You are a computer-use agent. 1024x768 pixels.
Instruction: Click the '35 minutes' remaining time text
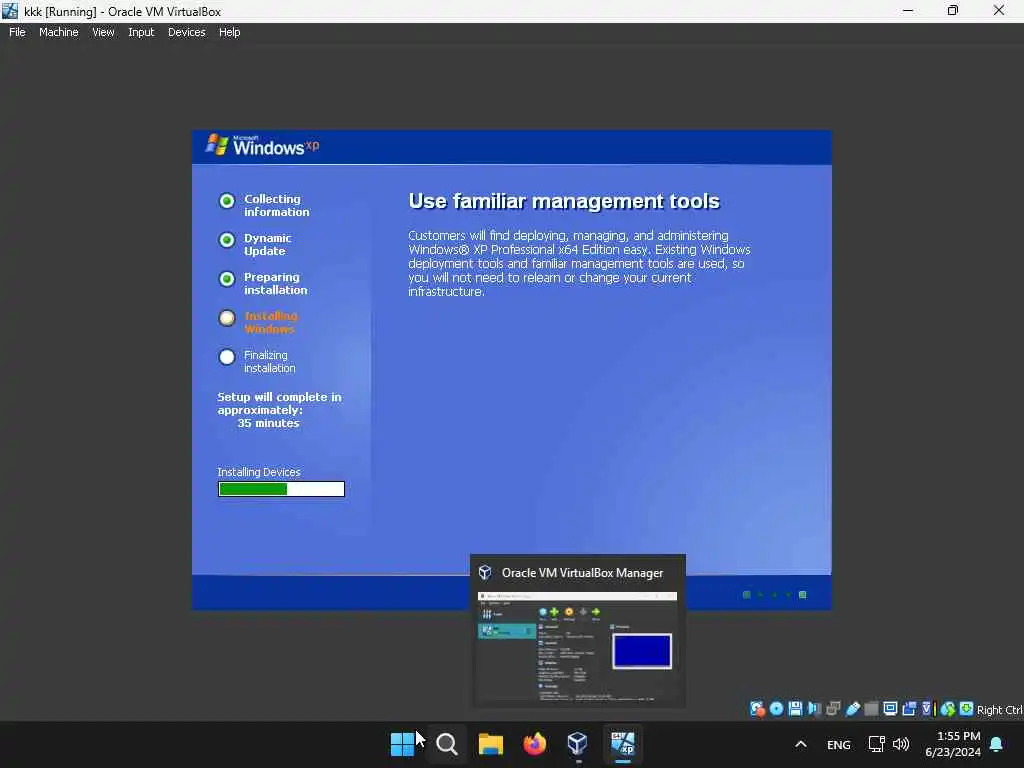[x=268, y=423]
